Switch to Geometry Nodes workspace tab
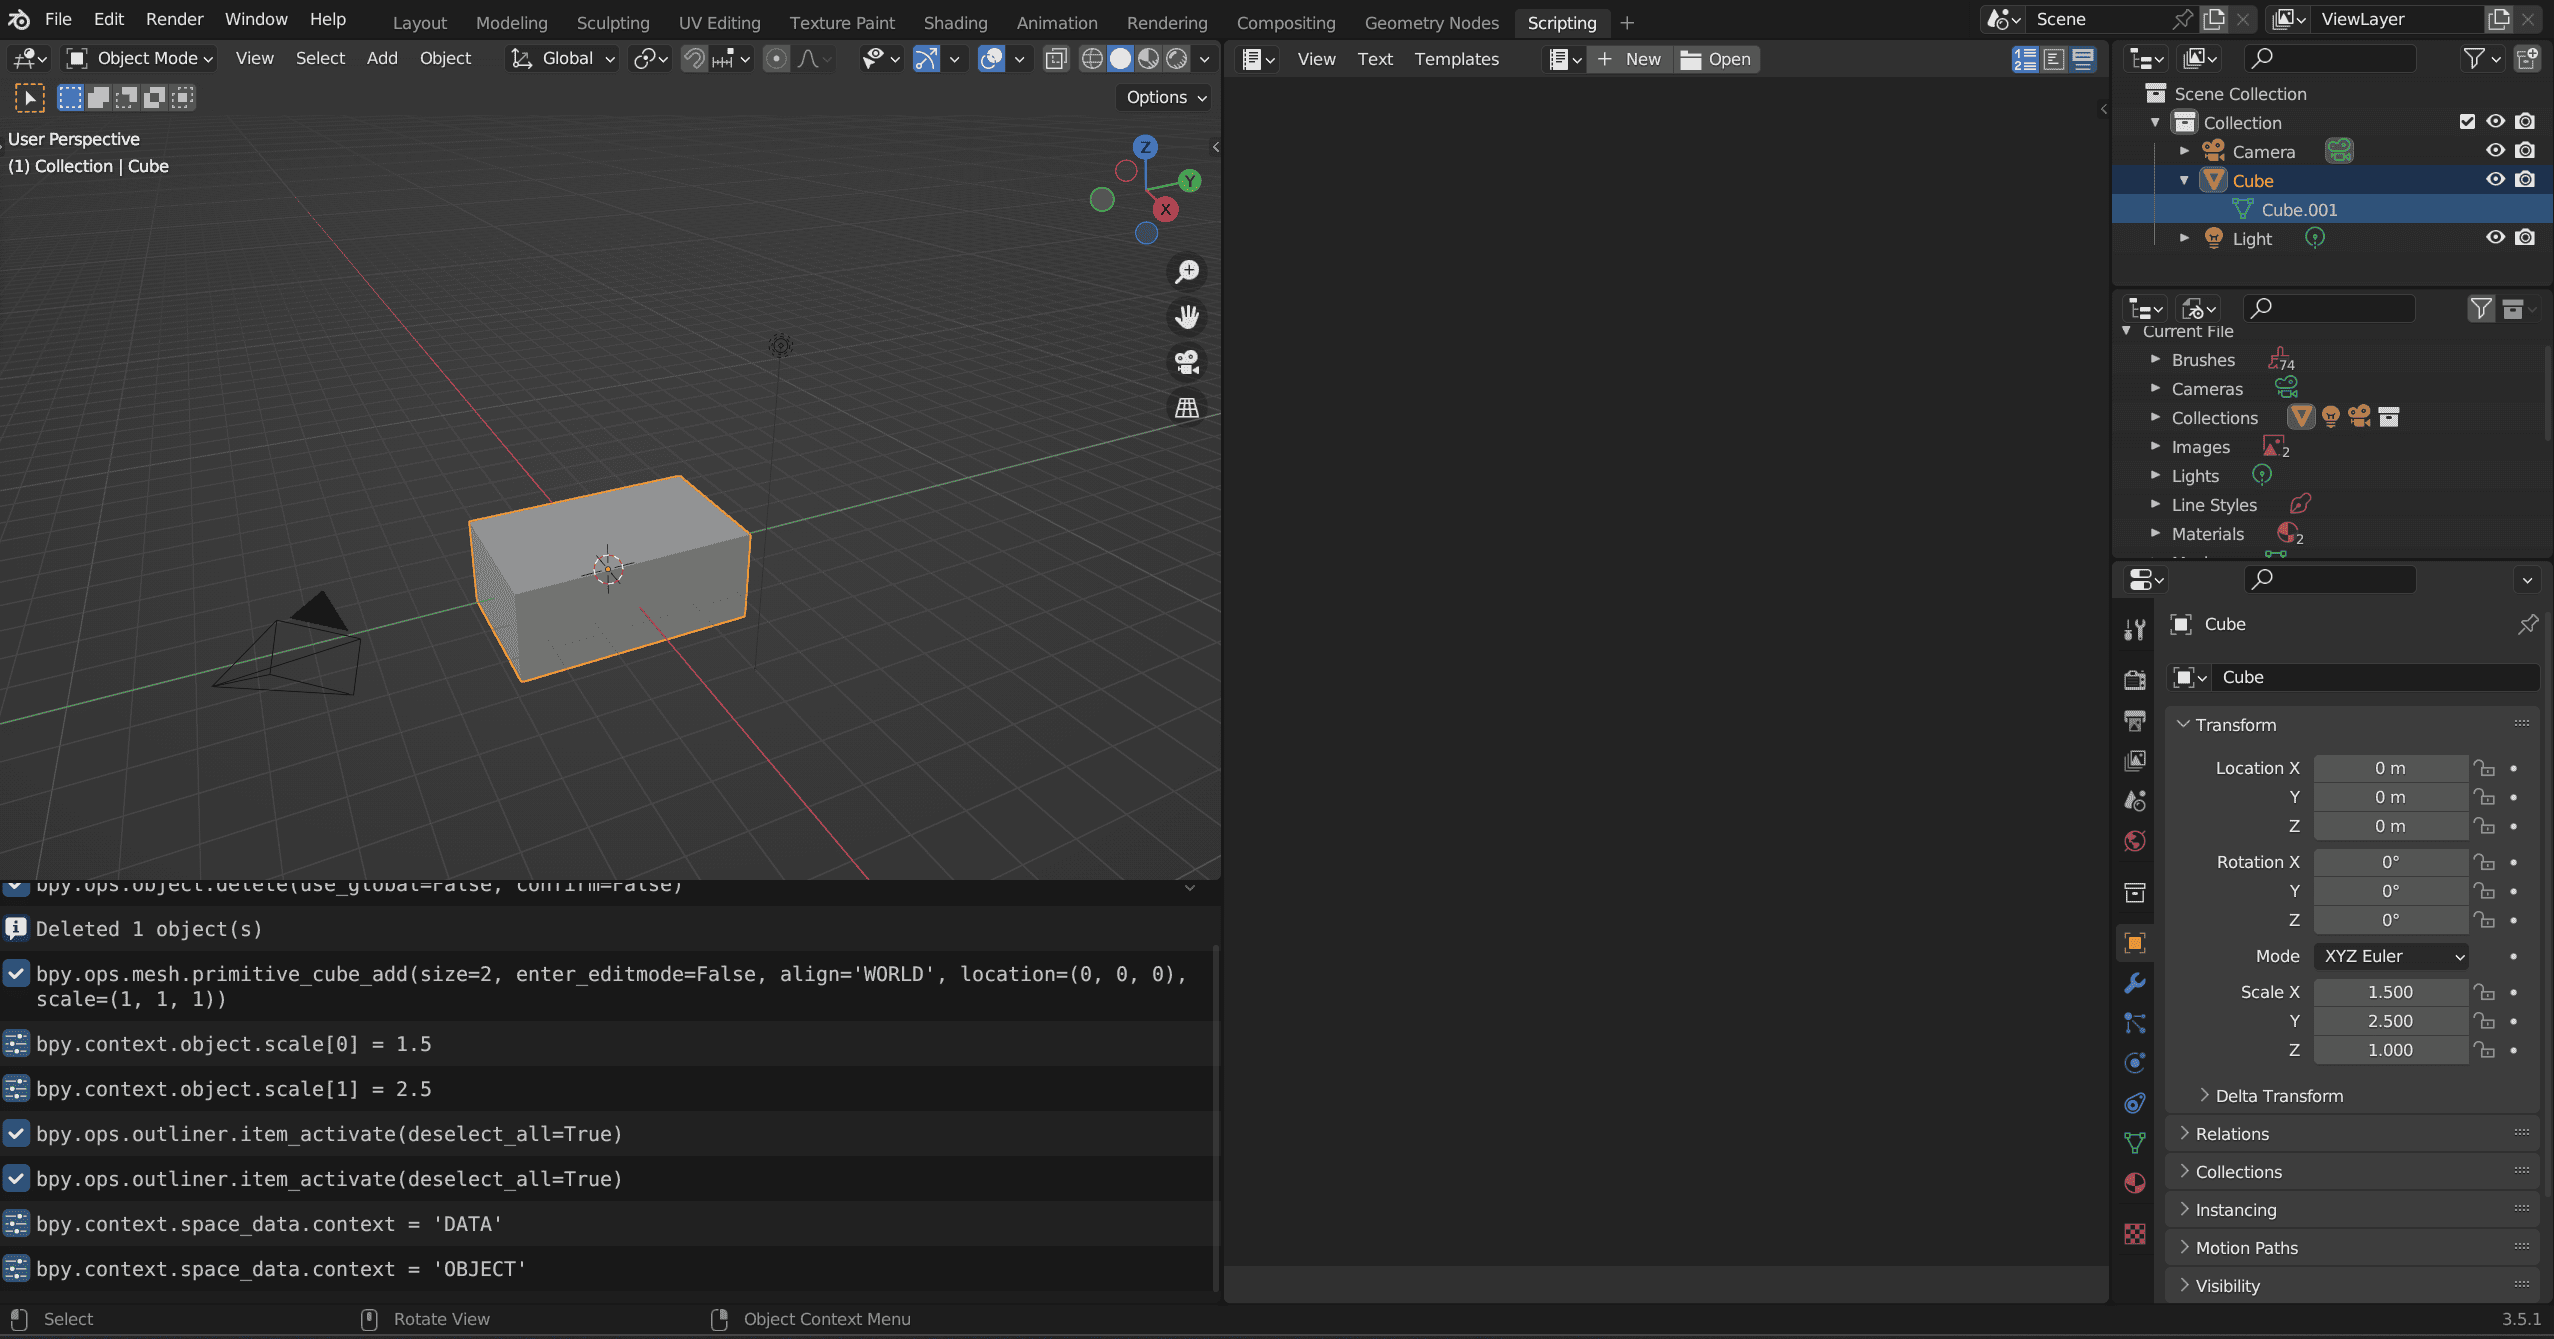 pyautogui.click(x=1431, y=22)
